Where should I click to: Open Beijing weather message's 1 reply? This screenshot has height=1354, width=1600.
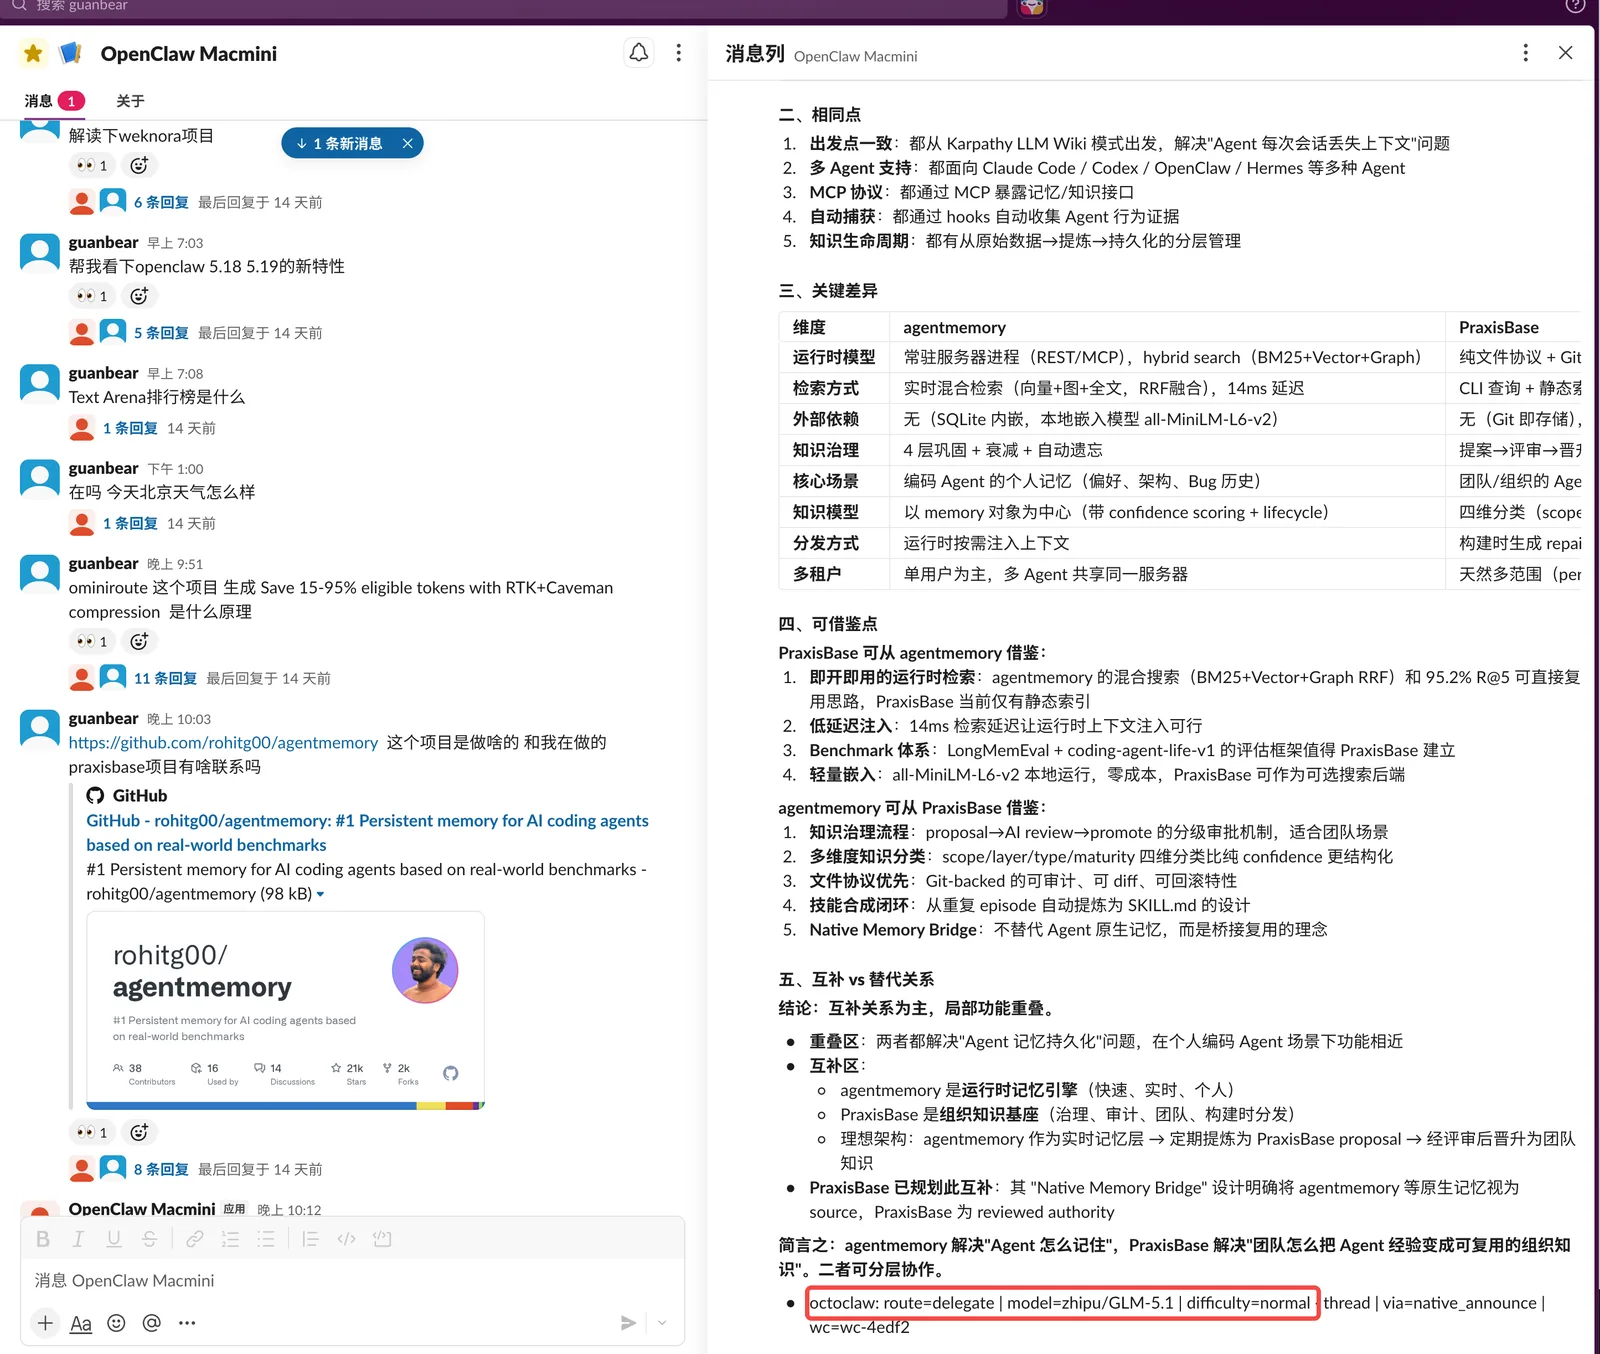tap(130, 523)
